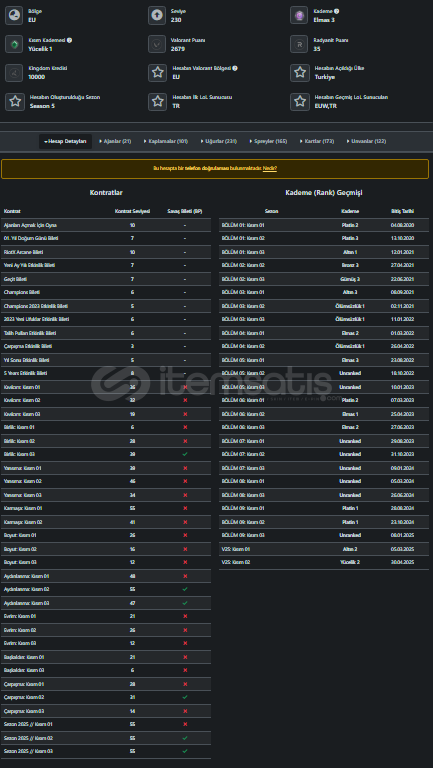Viewport: 433px width, 768px height.
Task: Open the Kartlar (173) tab
Action: (317, 142)
